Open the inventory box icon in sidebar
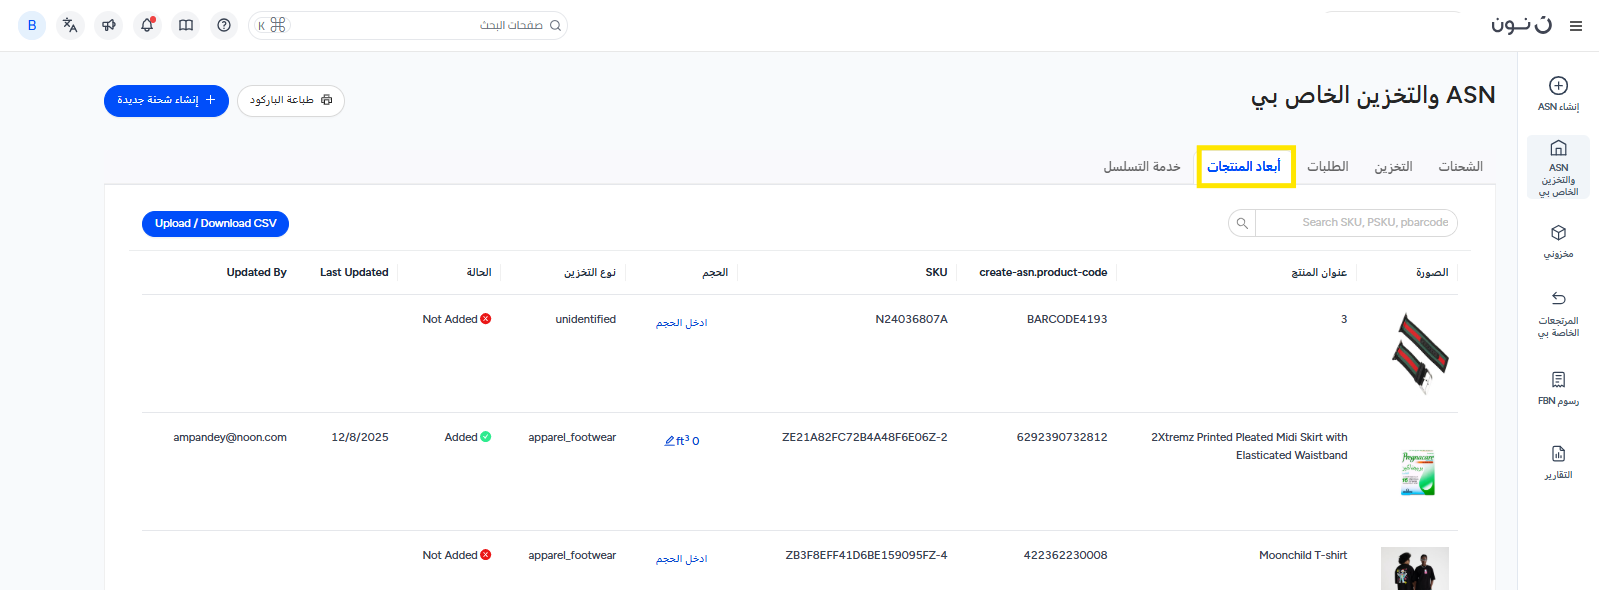 (1558, 233)
